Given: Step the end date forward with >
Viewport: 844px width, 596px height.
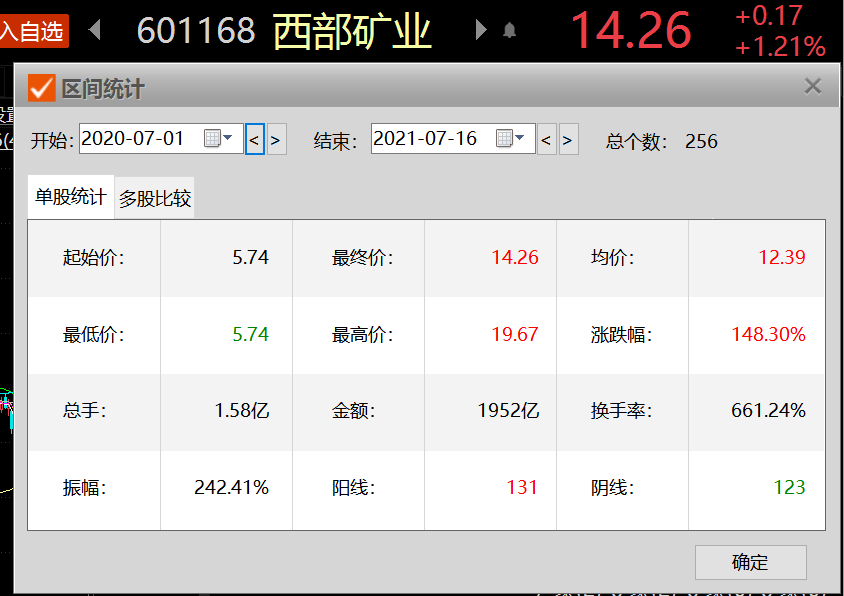Looking at the screenshot, I should click(x=568, y=140).
